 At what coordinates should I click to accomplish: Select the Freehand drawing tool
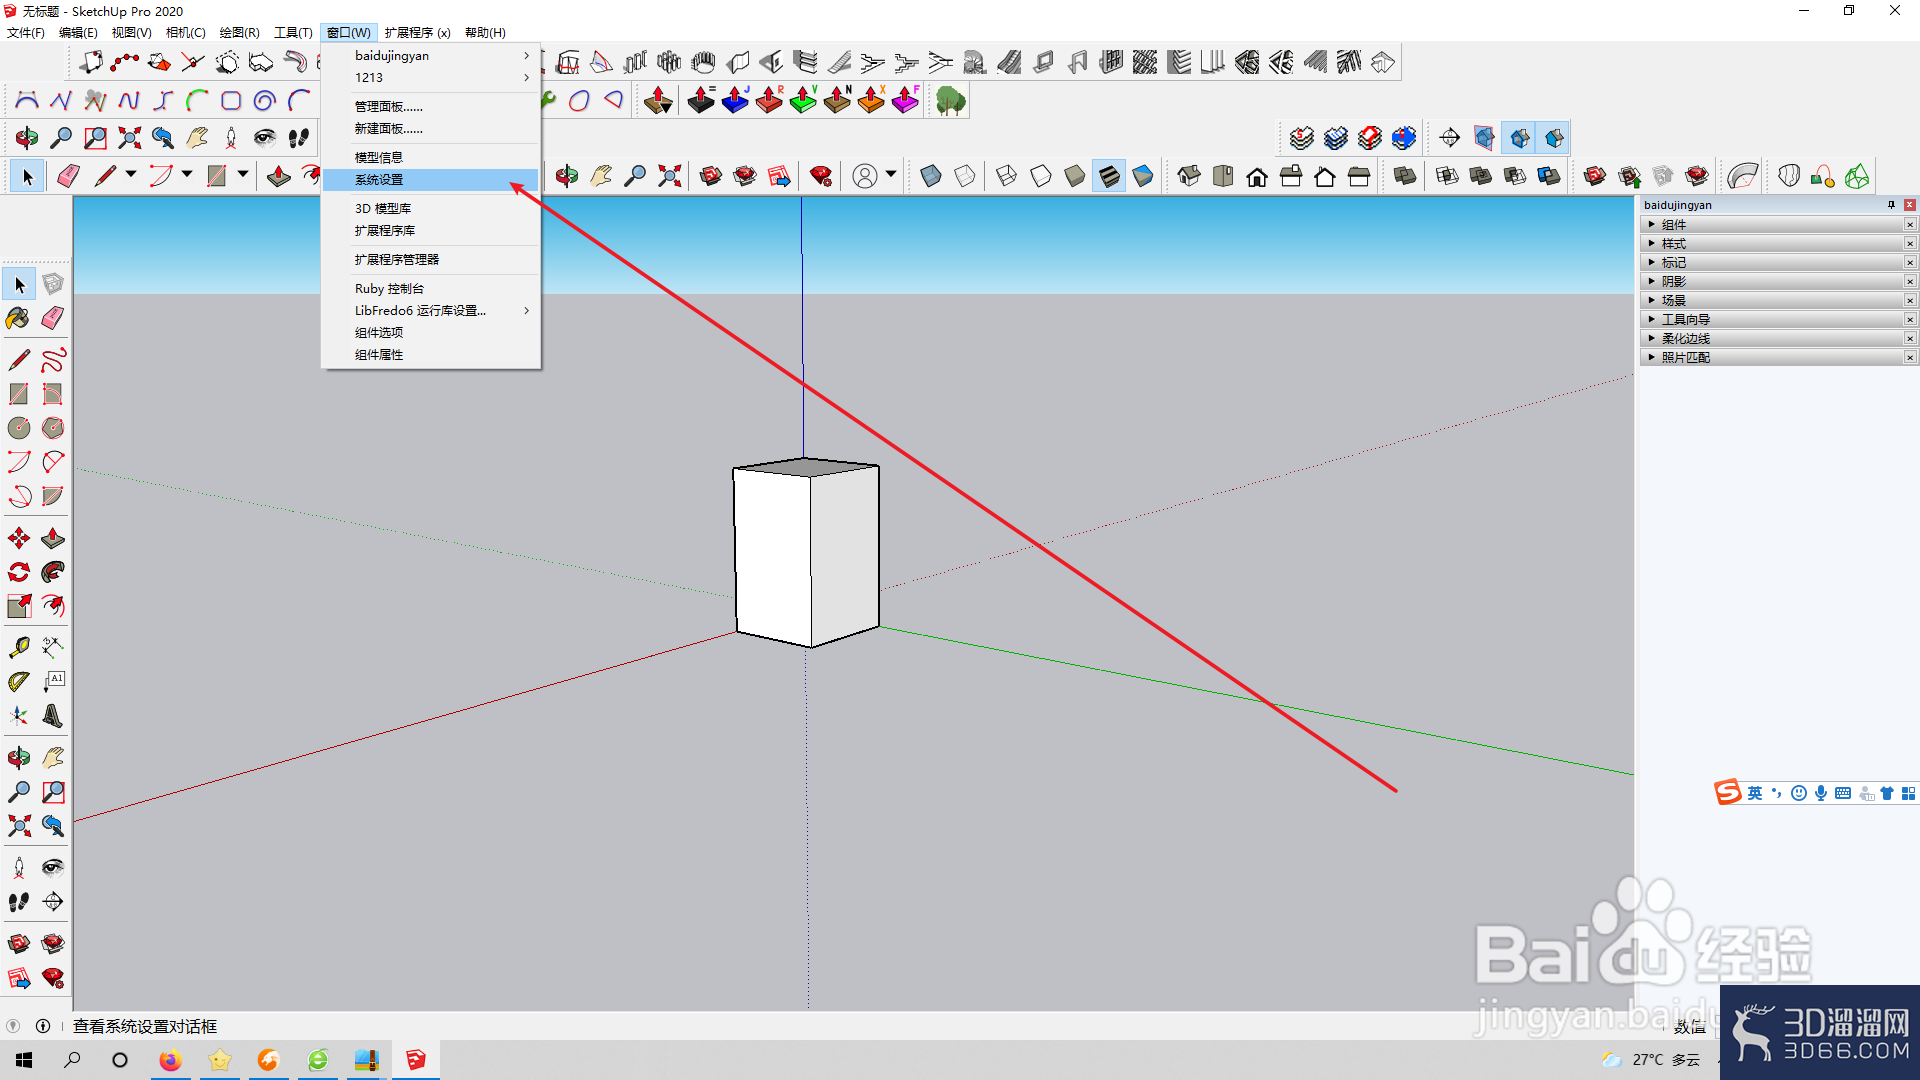coord(53,360)
